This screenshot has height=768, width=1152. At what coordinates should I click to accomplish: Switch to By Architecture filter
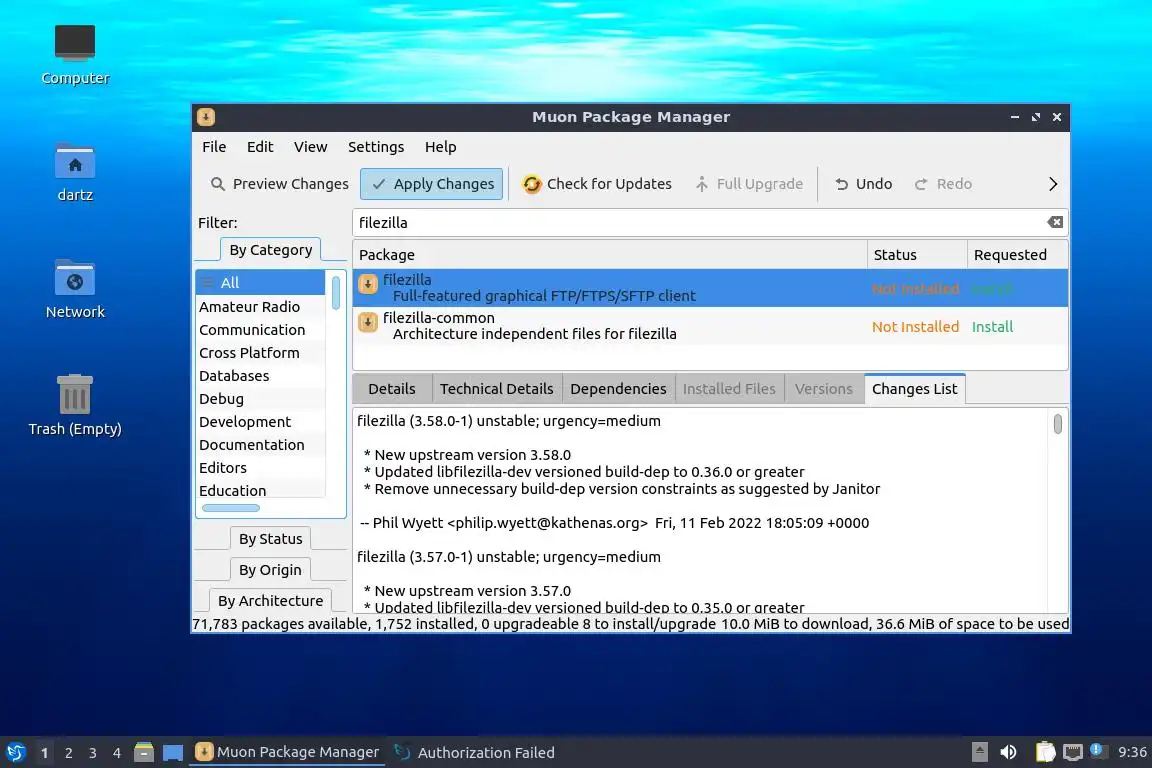click(x=270, y=600)
